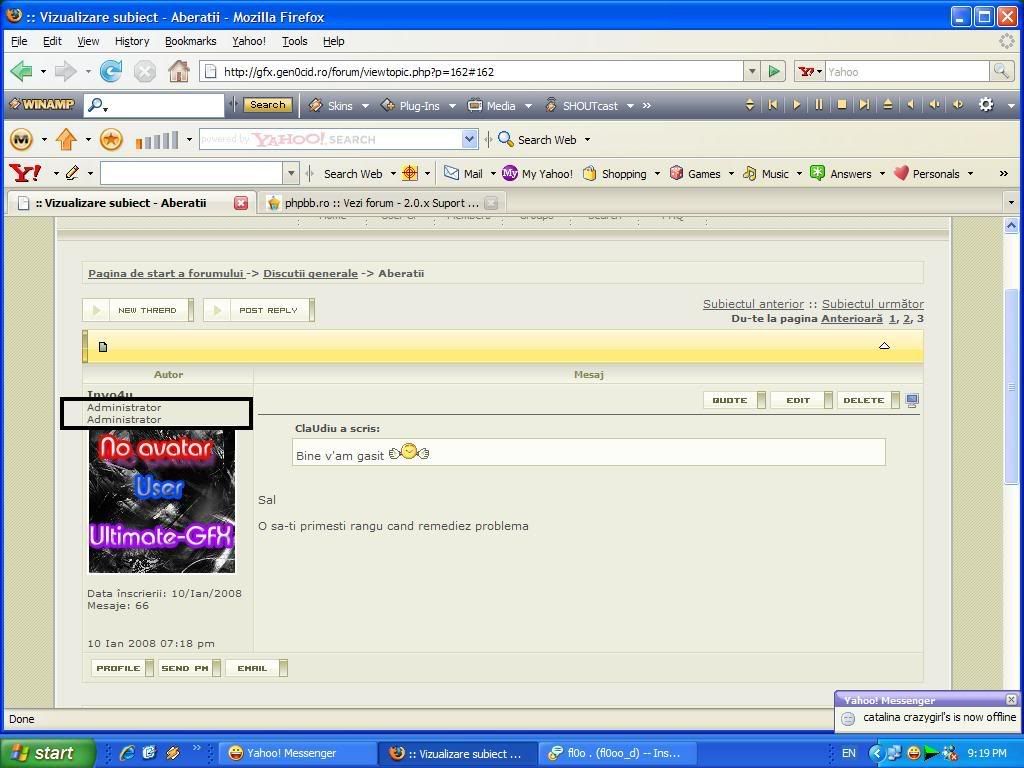Click Games on Yahoo toolbar
Image resolution: width=1024 pixels, height=768 pixels.
[695, 174]
